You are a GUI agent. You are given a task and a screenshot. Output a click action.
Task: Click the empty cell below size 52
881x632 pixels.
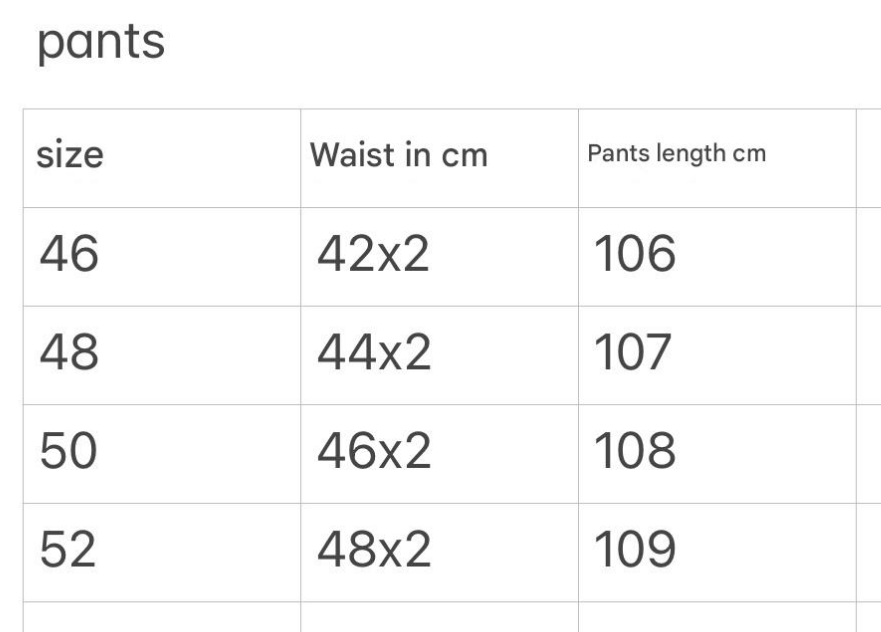[161, 617]
